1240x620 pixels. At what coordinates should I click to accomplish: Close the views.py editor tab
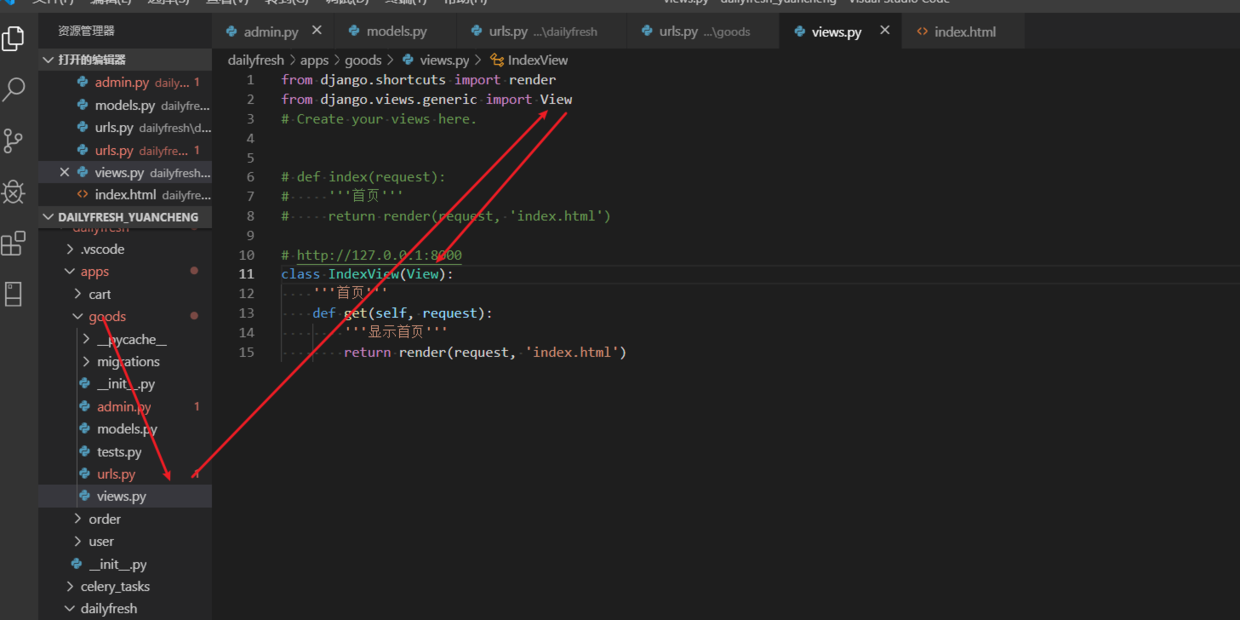point(884,31)
